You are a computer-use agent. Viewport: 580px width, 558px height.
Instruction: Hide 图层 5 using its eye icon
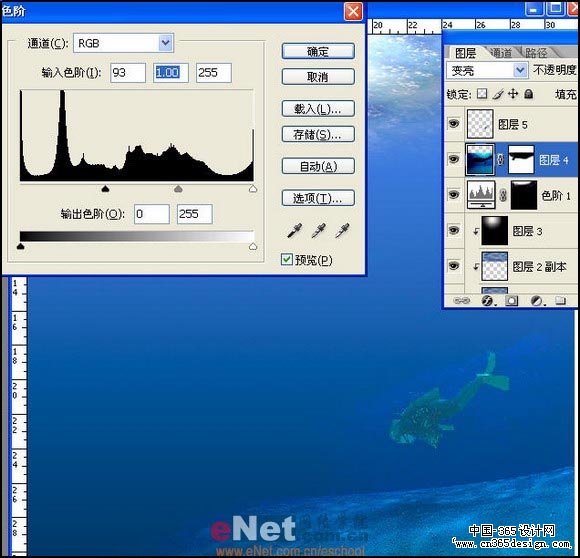pos(453,124)
